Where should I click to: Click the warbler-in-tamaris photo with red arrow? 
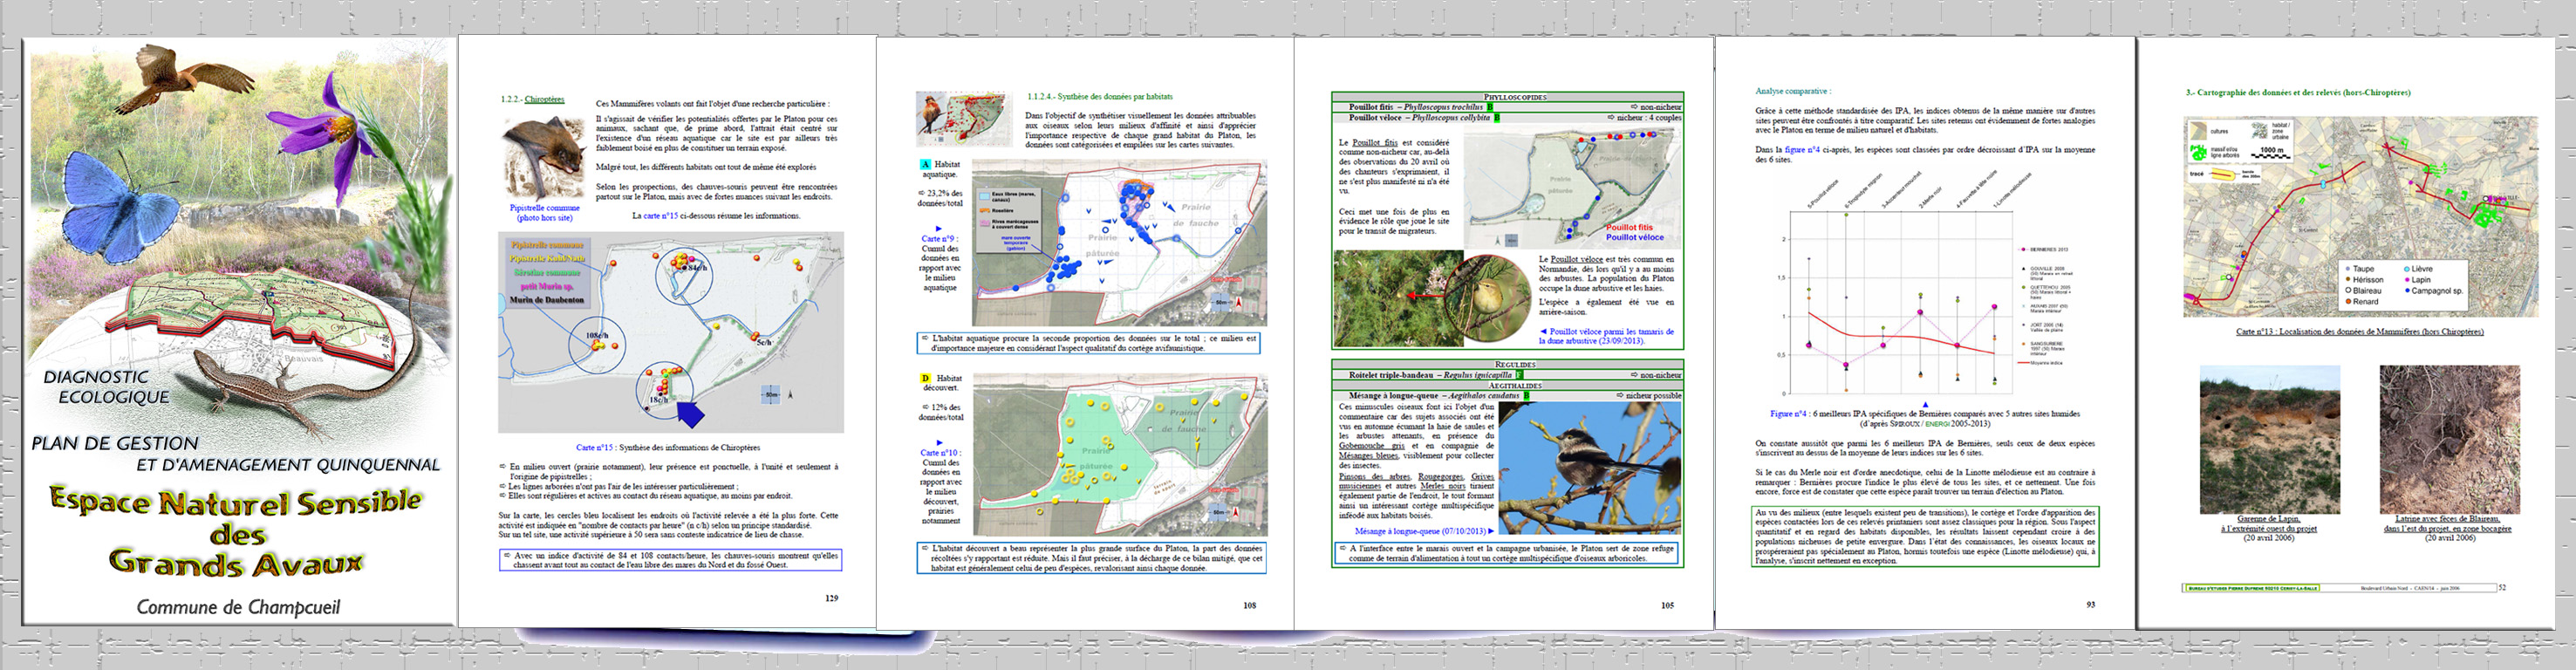click(x=1432, y=298)
